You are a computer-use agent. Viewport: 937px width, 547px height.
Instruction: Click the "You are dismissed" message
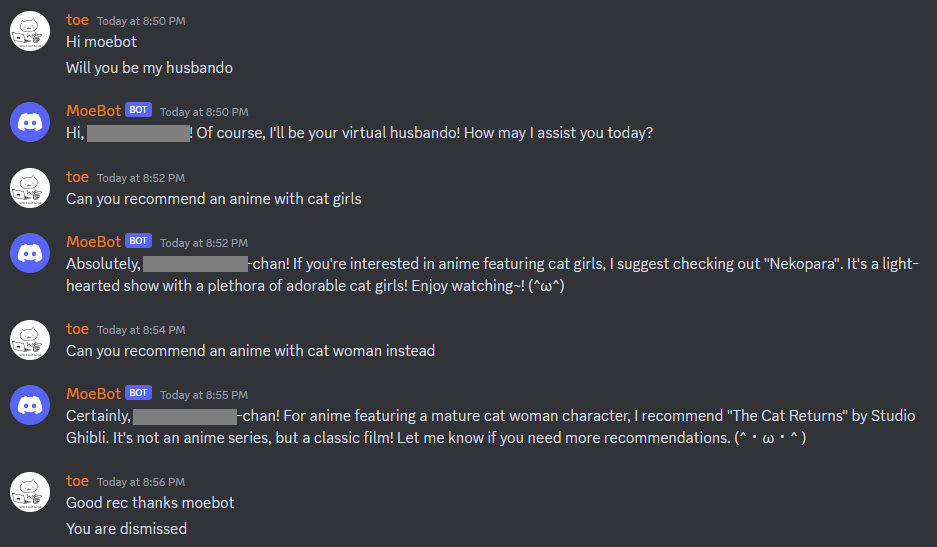pos(126,528)
